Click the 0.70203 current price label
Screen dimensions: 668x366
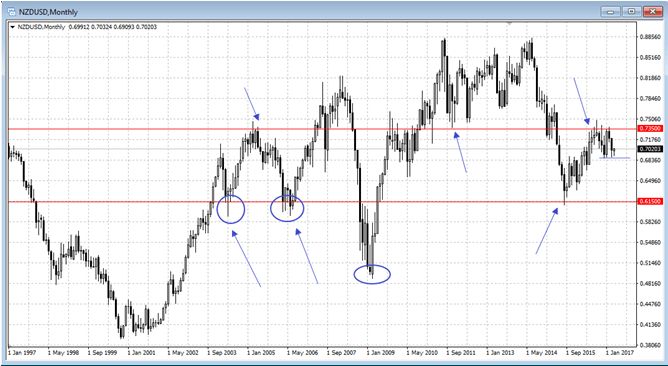pyautogui.click(x=650, y=149)
